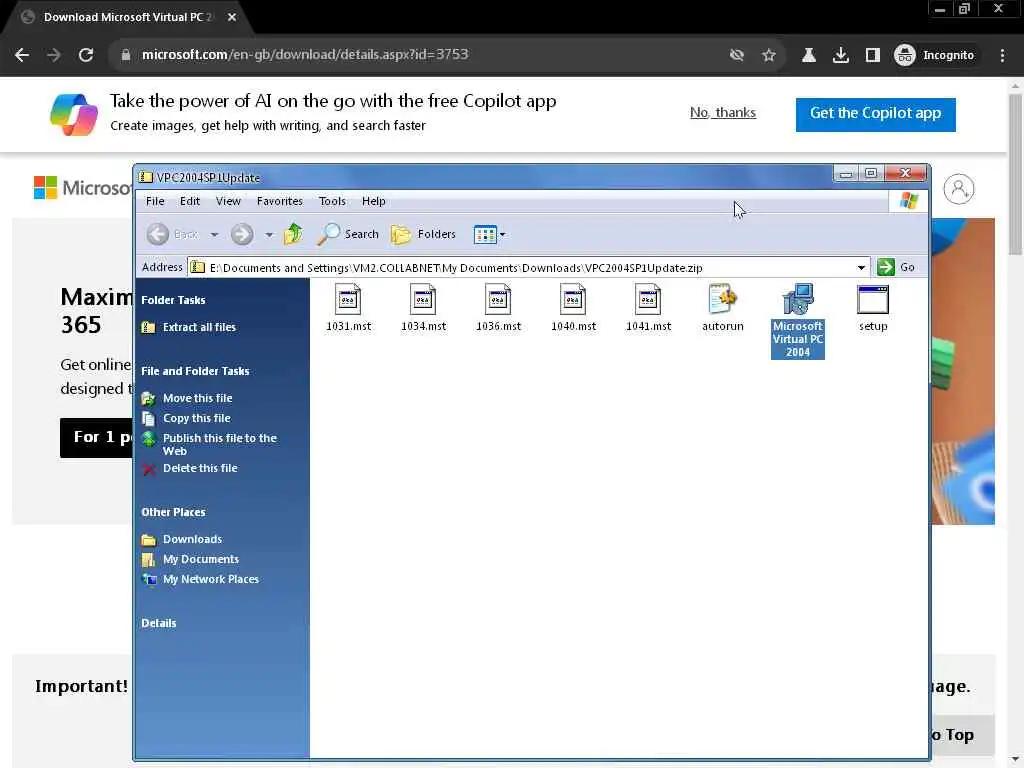
Task: Click the site lock icon in address bar
Action: pyautogui.click(x=126, y=55)
